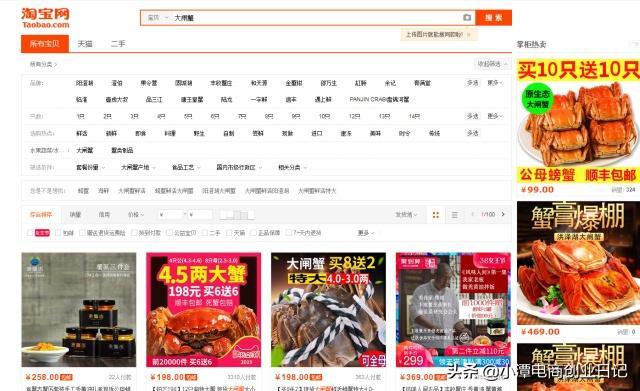
Task: Open the 相关分类 filter dropdown
Action: click(x=292, y=167)
